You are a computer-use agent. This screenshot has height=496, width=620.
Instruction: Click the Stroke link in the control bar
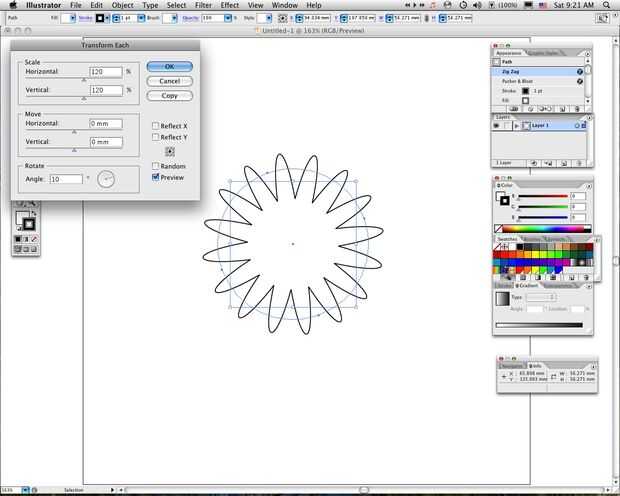[x=85, y=18]
